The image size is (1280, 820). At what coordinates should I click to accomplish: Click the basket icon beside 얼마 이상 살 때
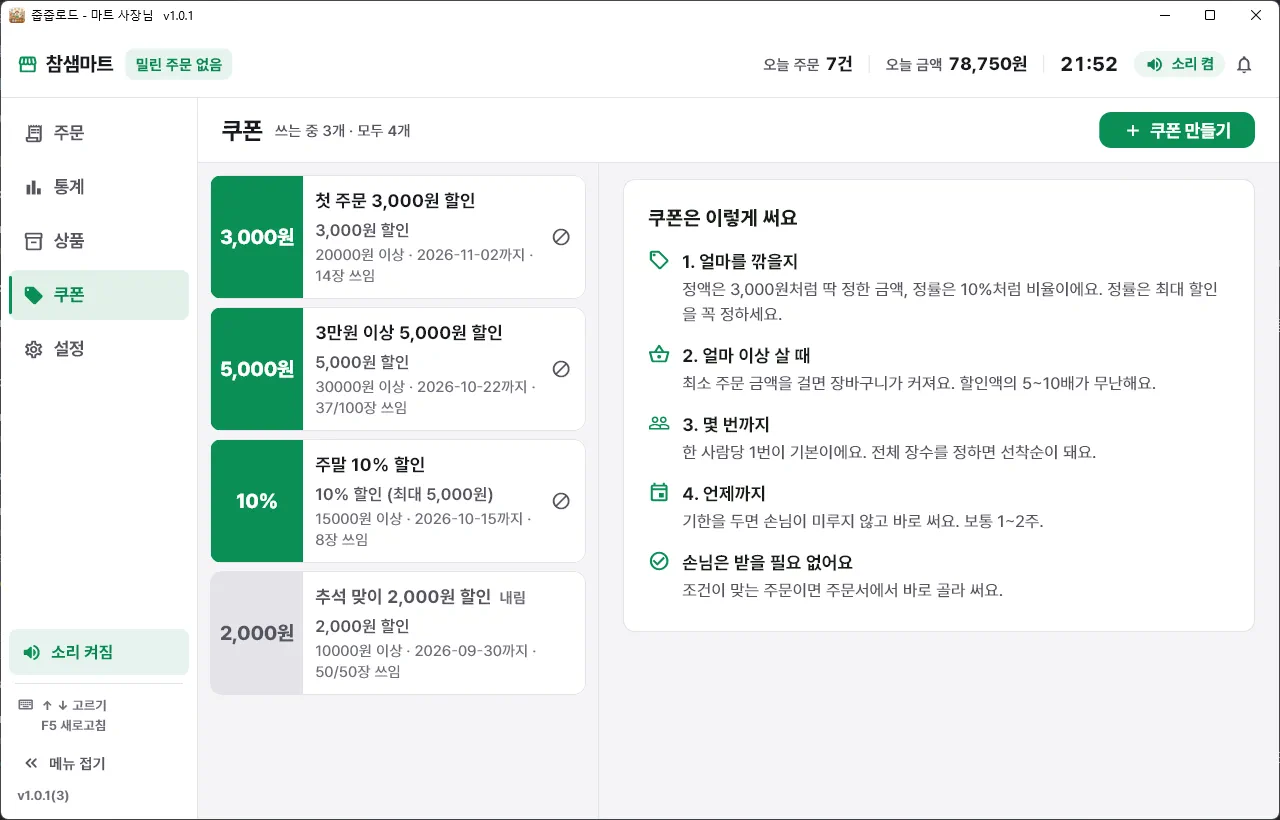(658, 355)
